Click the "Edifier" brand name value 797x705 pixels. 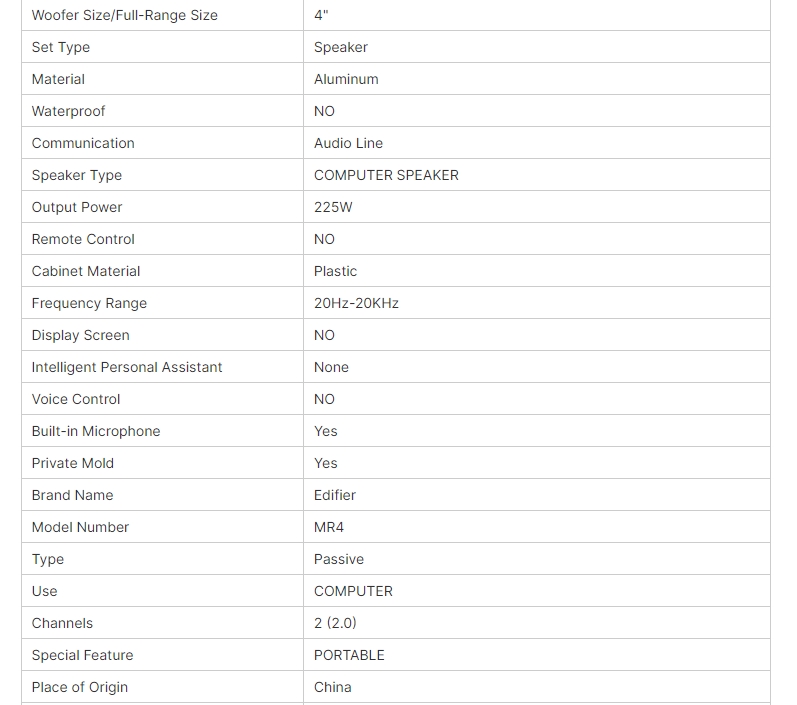[335, 495]
